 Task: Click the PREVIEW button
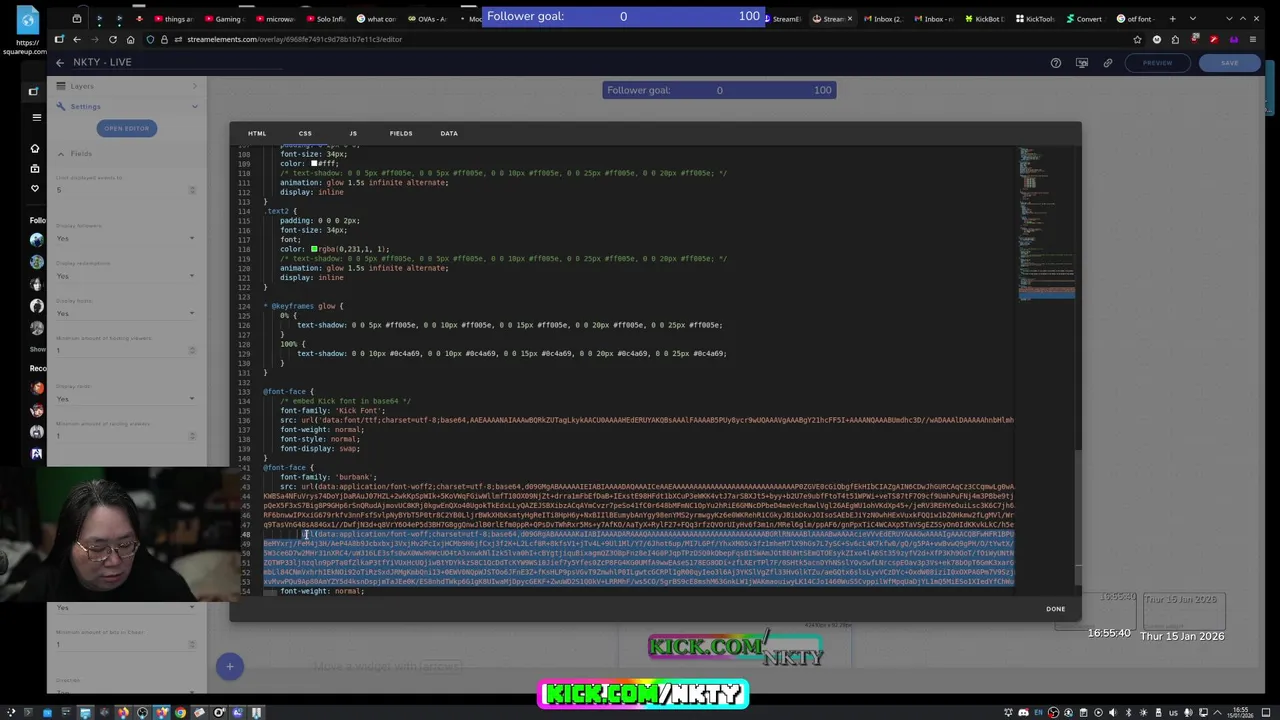click(1157, 62)
